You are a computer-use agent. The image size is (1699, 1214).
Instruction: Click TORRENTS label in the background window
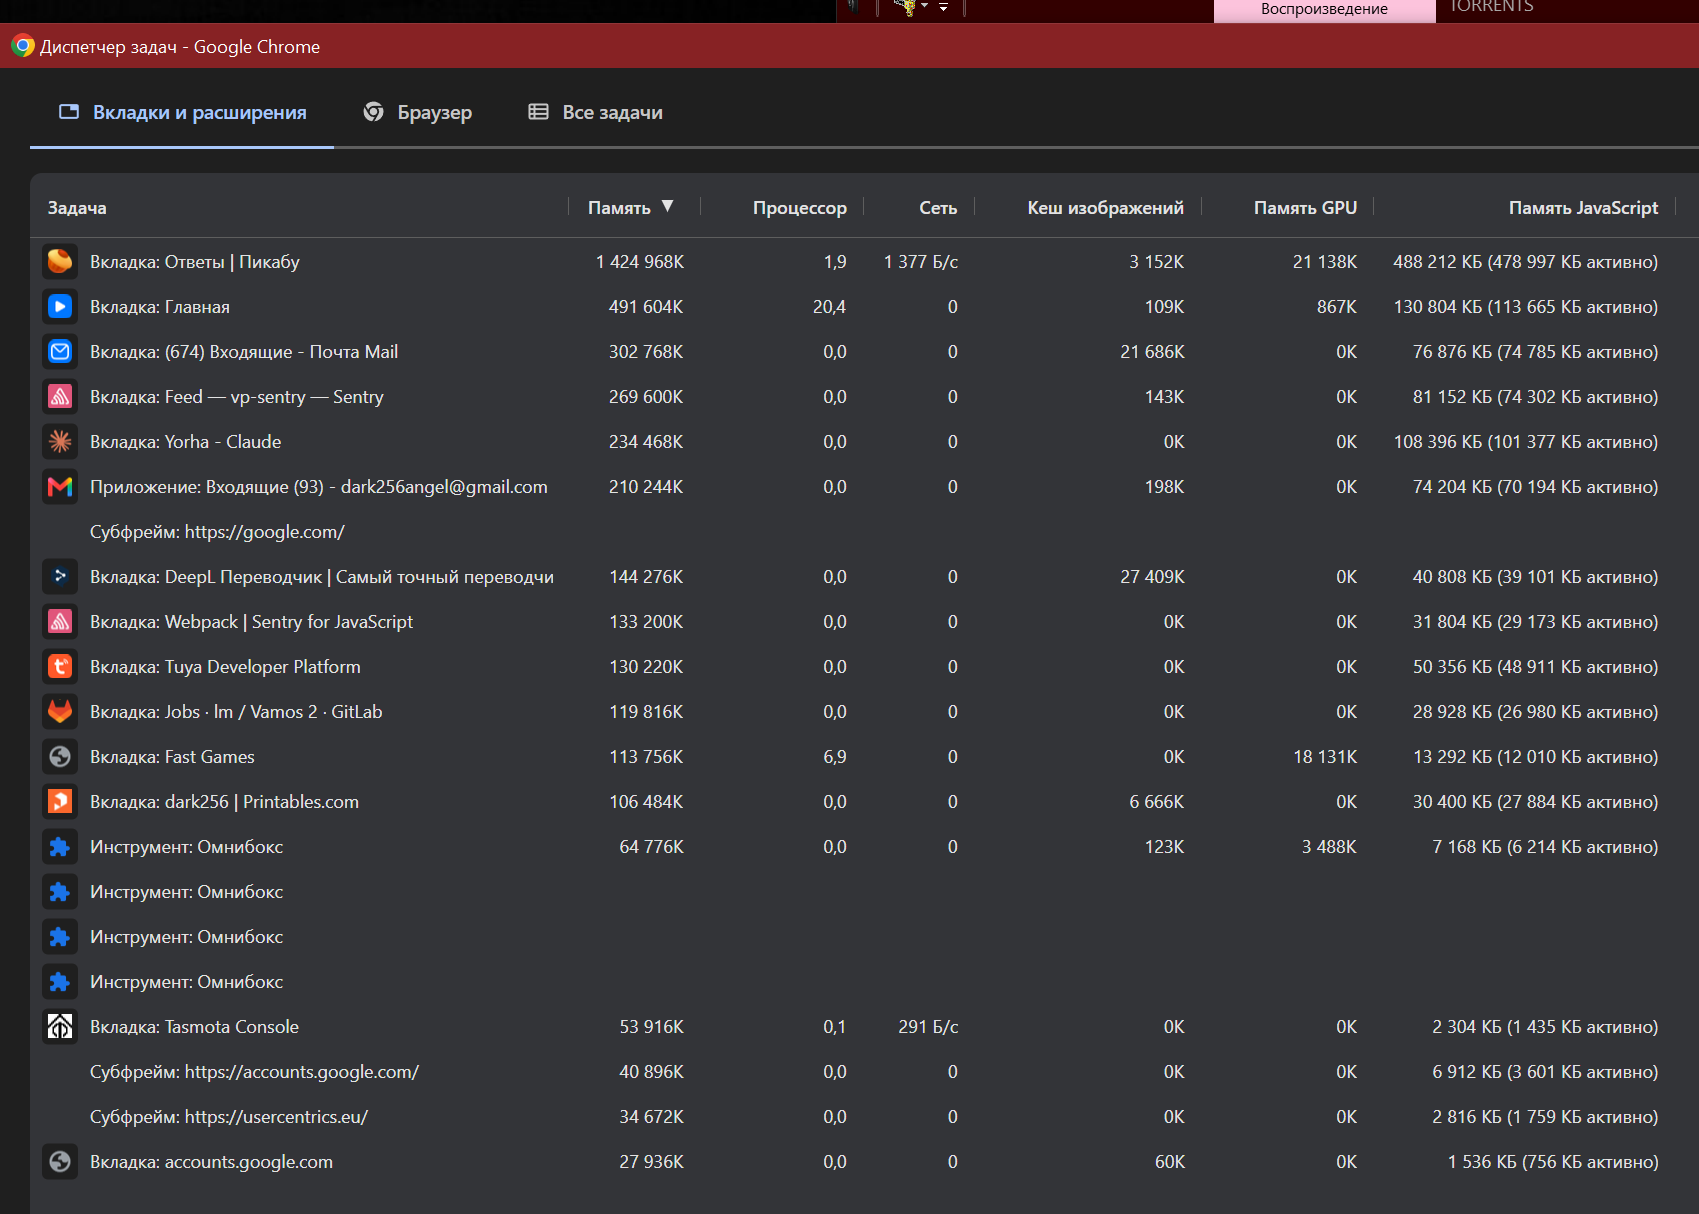click(x=1491, y=7)
